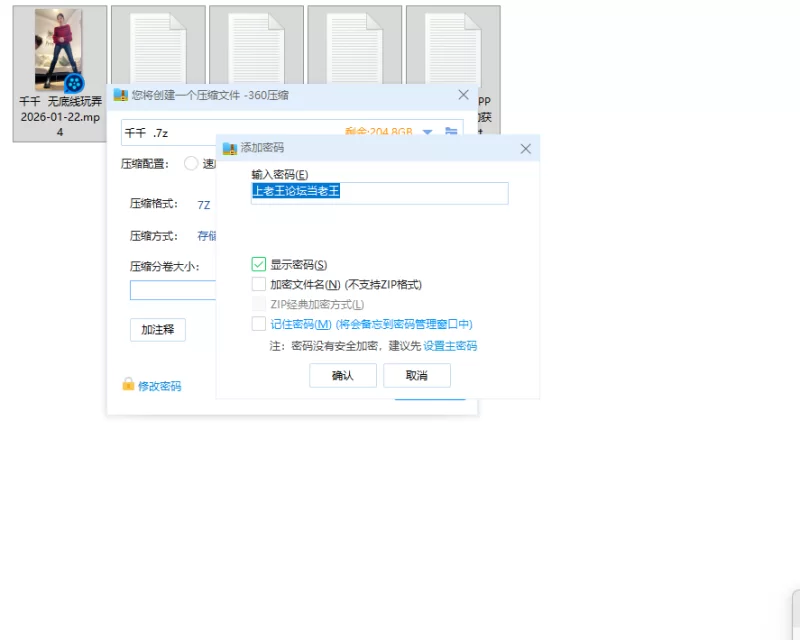Screen dimensions: 800x640
Task: Select the third document file icon
Action: pos(355,50)
